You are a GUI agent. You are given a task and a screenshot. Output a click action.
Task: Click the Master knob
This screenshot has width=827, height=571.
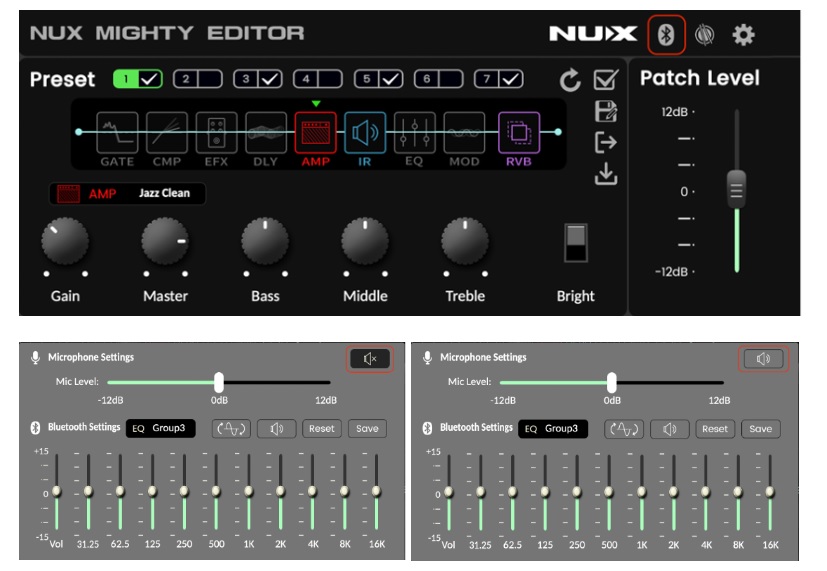point(165,241)
